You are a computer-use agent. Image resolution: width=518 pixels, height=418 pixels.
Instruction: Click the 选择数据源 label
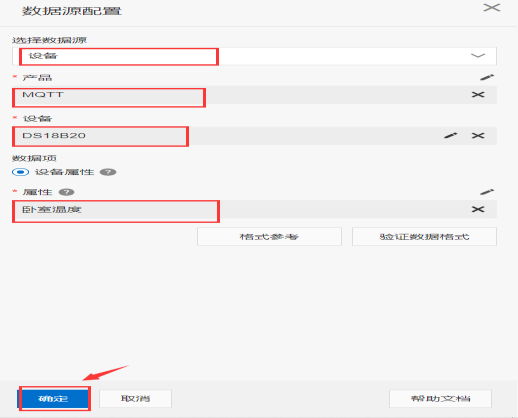click(x=49, y=40)
